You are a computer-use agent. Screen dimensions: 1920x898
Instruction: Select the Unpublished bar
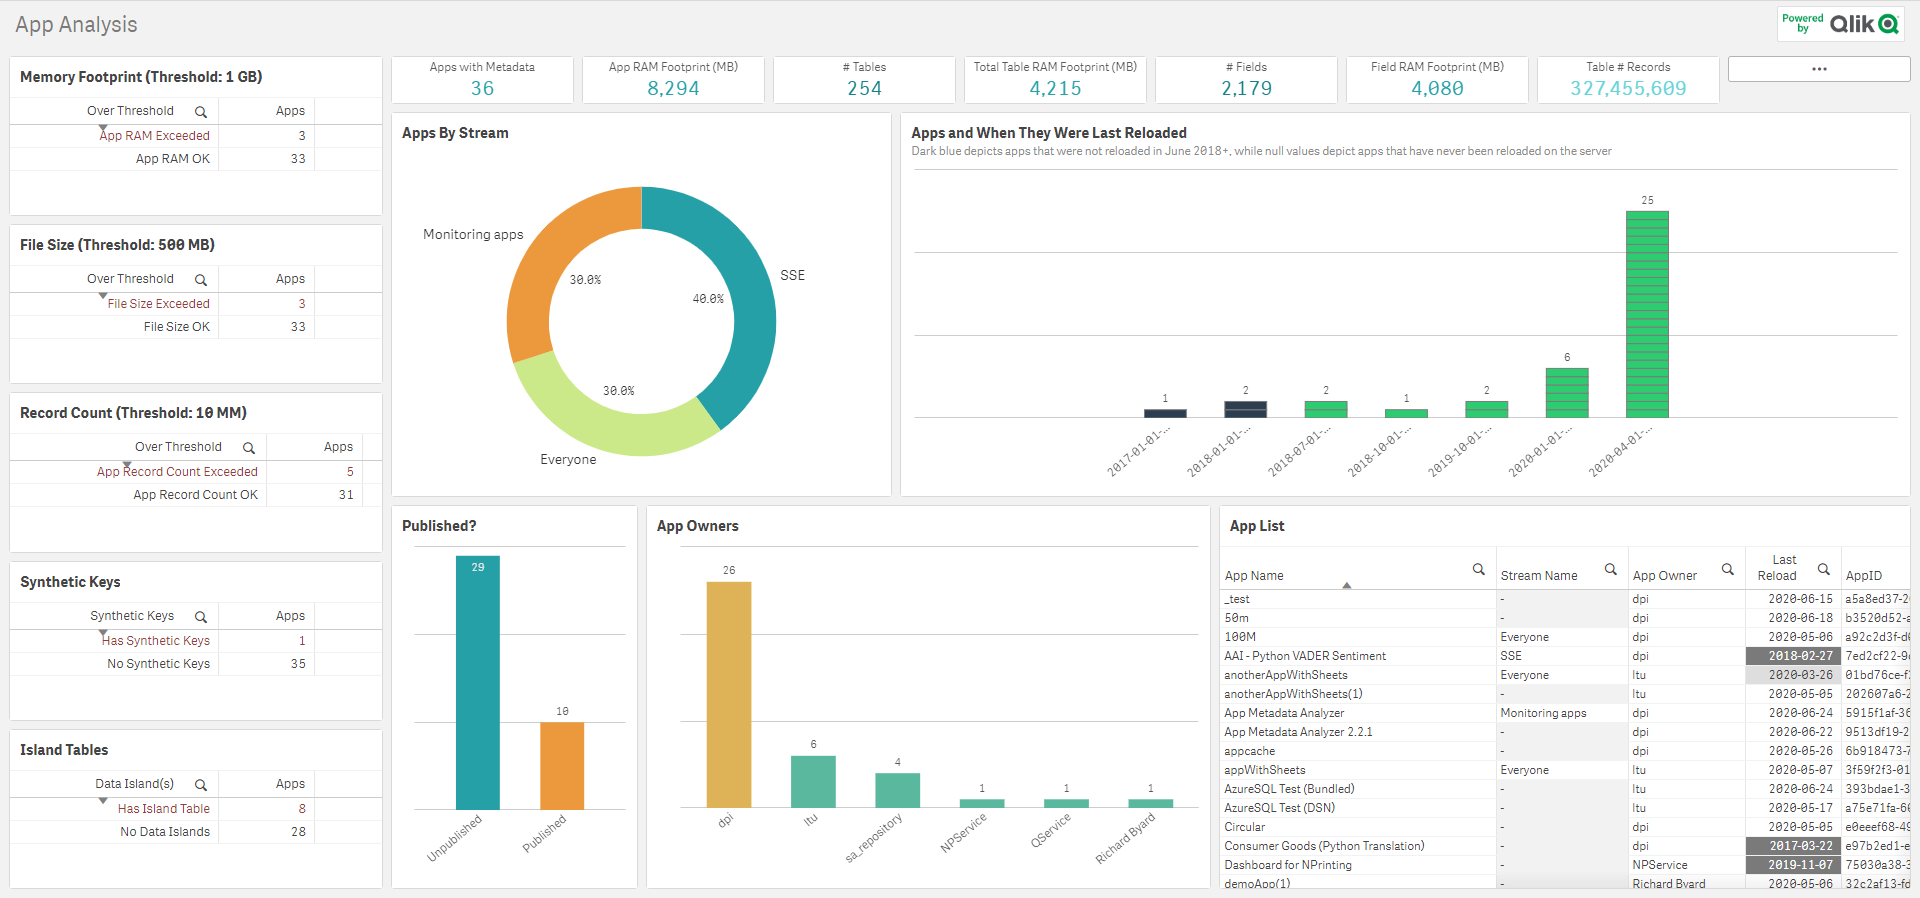point(477,690)
